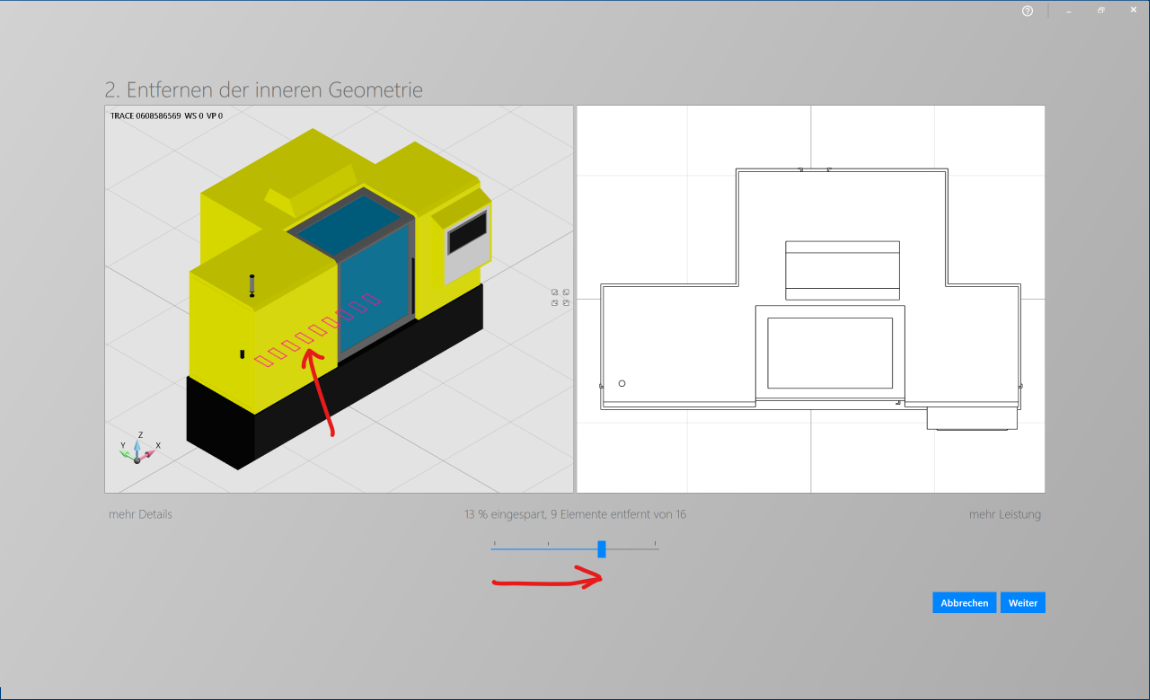Restore down the wizard window
This screenshot has width=1150, height=700.
(1100, 10)
